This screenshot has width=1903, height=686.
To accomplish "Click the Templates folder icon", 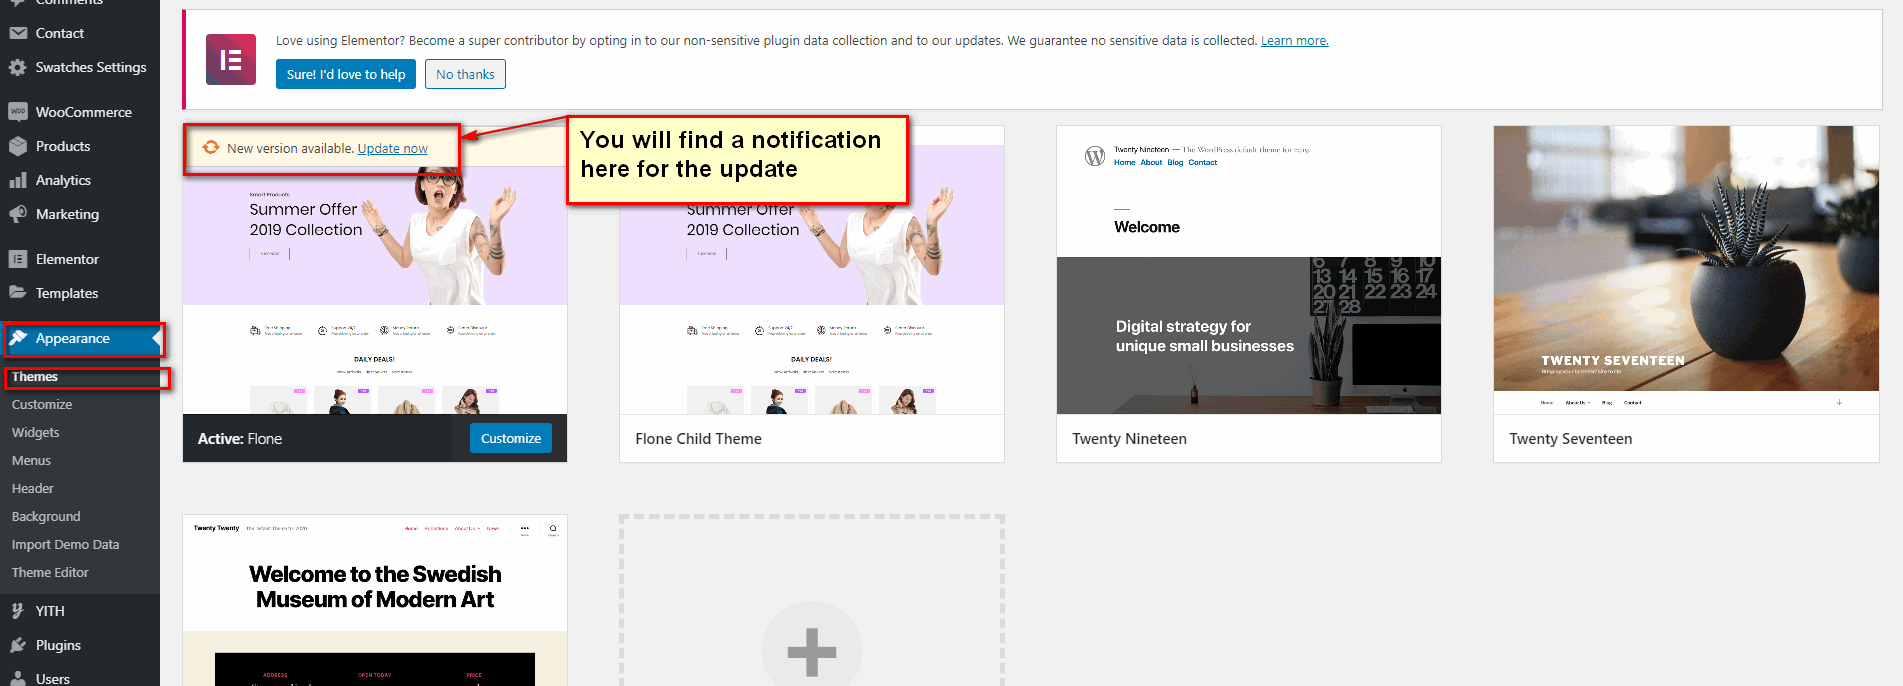I will pyautogui.click(x=18, y=293).
